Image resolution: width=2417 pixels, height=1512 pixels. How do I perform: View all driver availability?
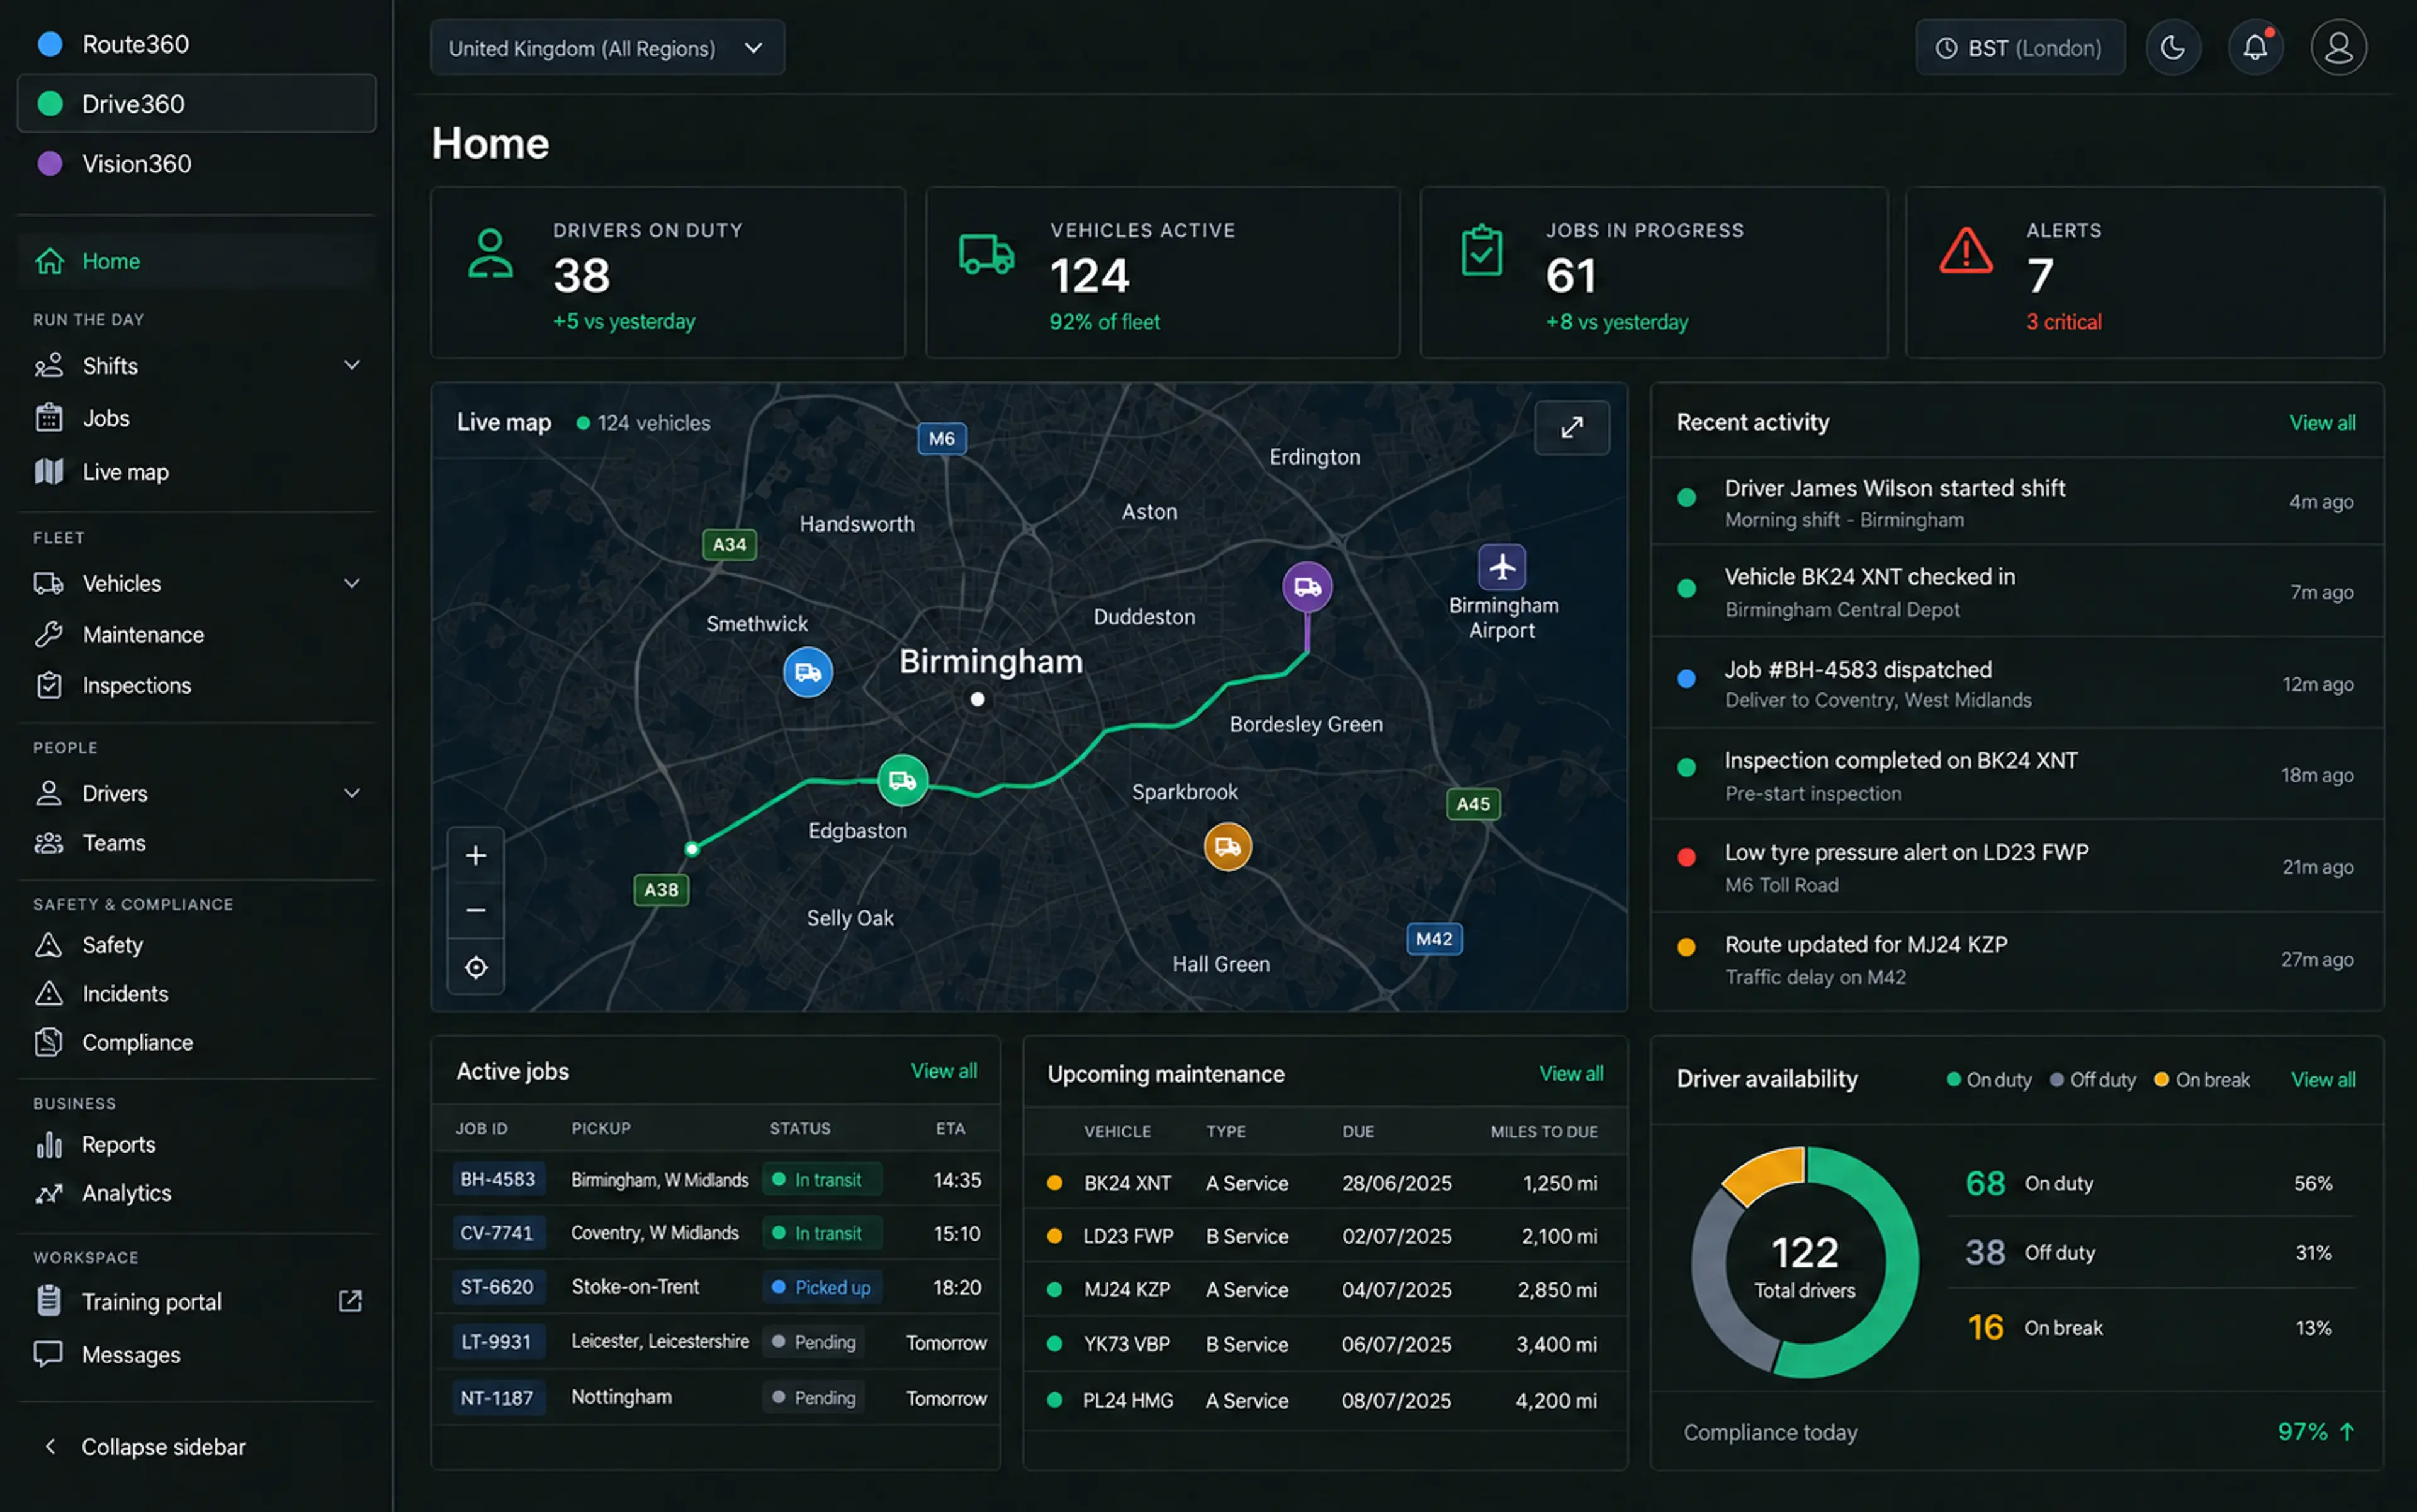(2323, 1080)
